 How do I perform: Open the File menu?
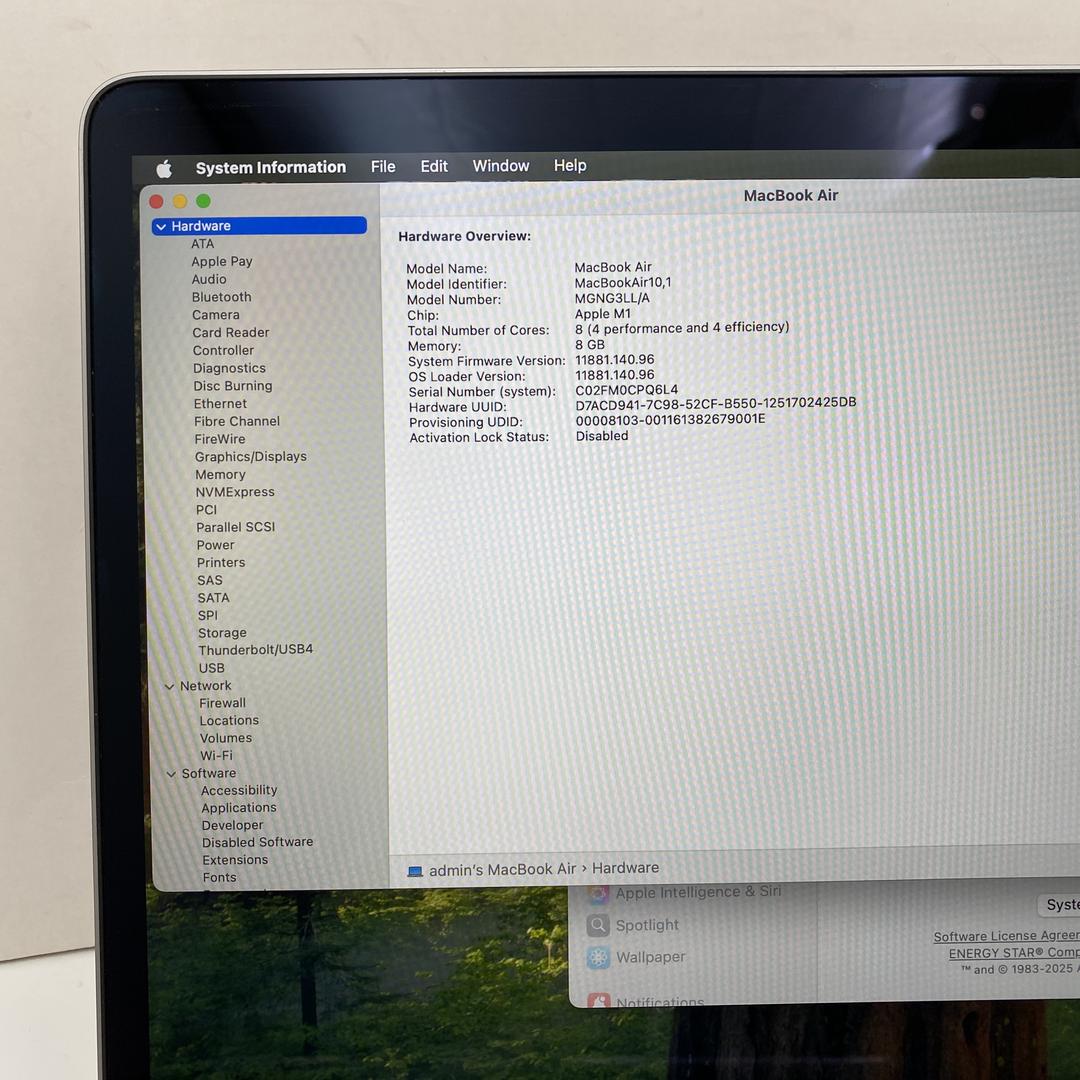pos(383,167)
